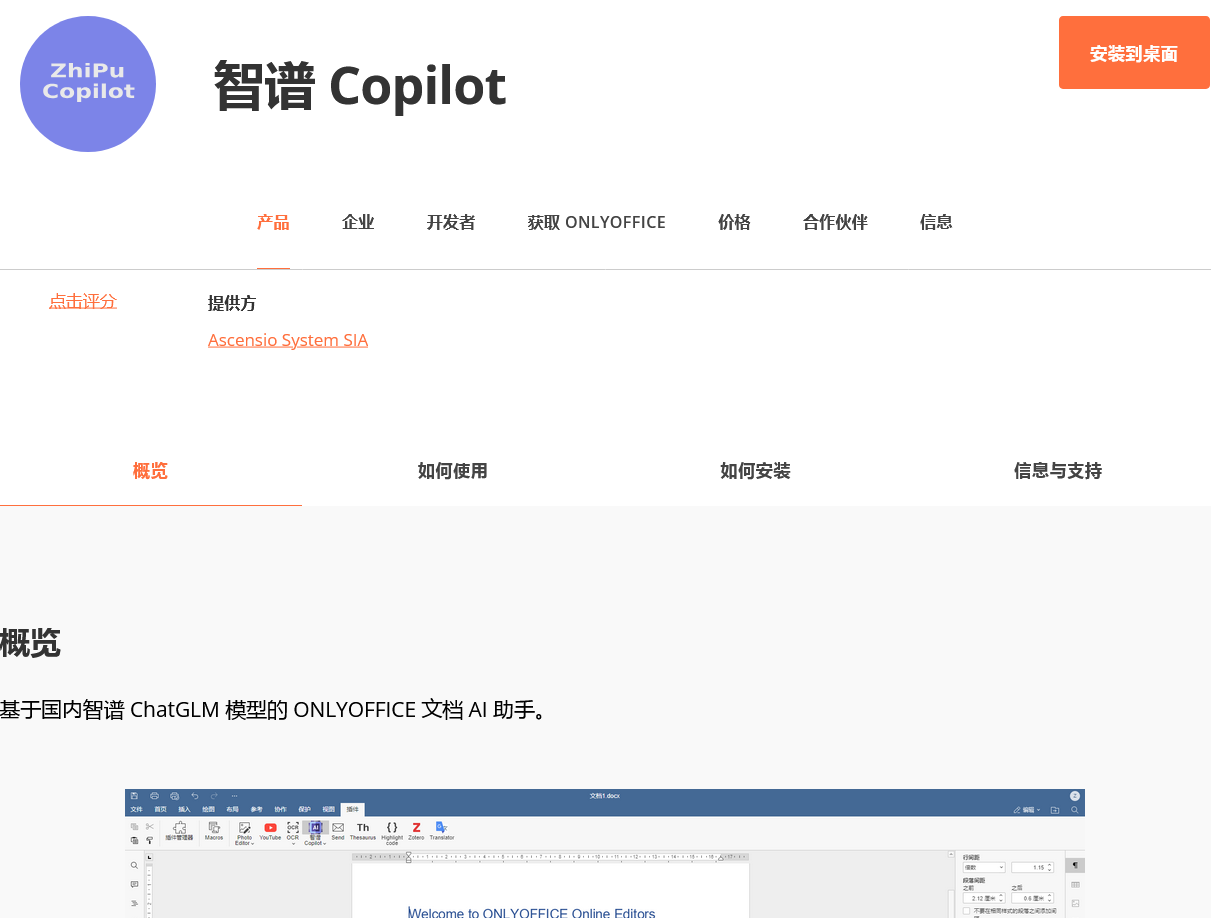Image resolution: width=1211 pixels, height=918 pixels.
Task: Open image settings in the editor's right sidebar
Action: pos(1075,903)
